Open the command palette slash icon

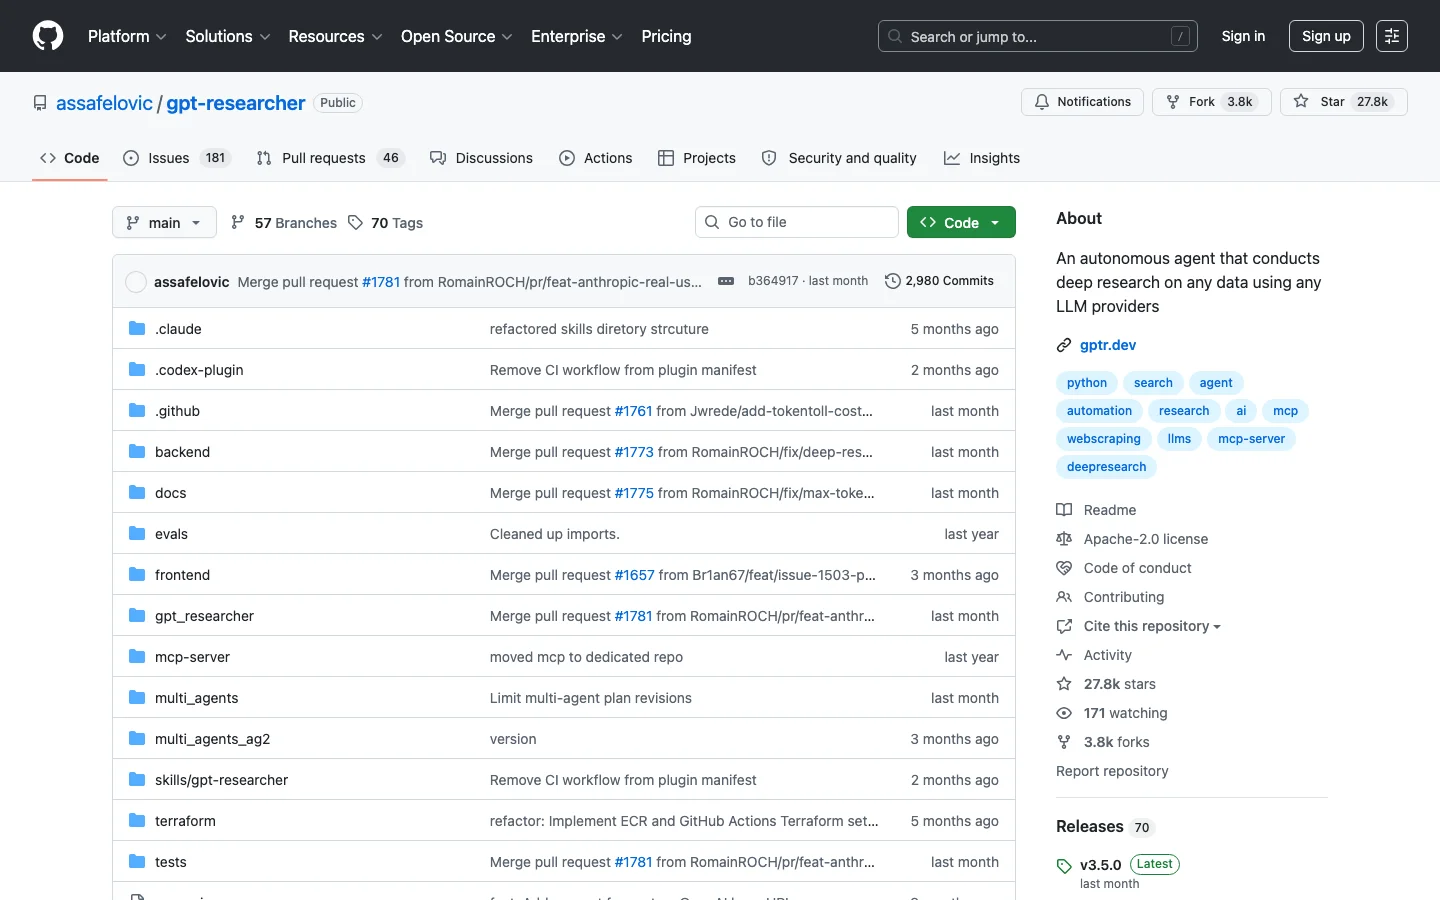[1180, 36]
